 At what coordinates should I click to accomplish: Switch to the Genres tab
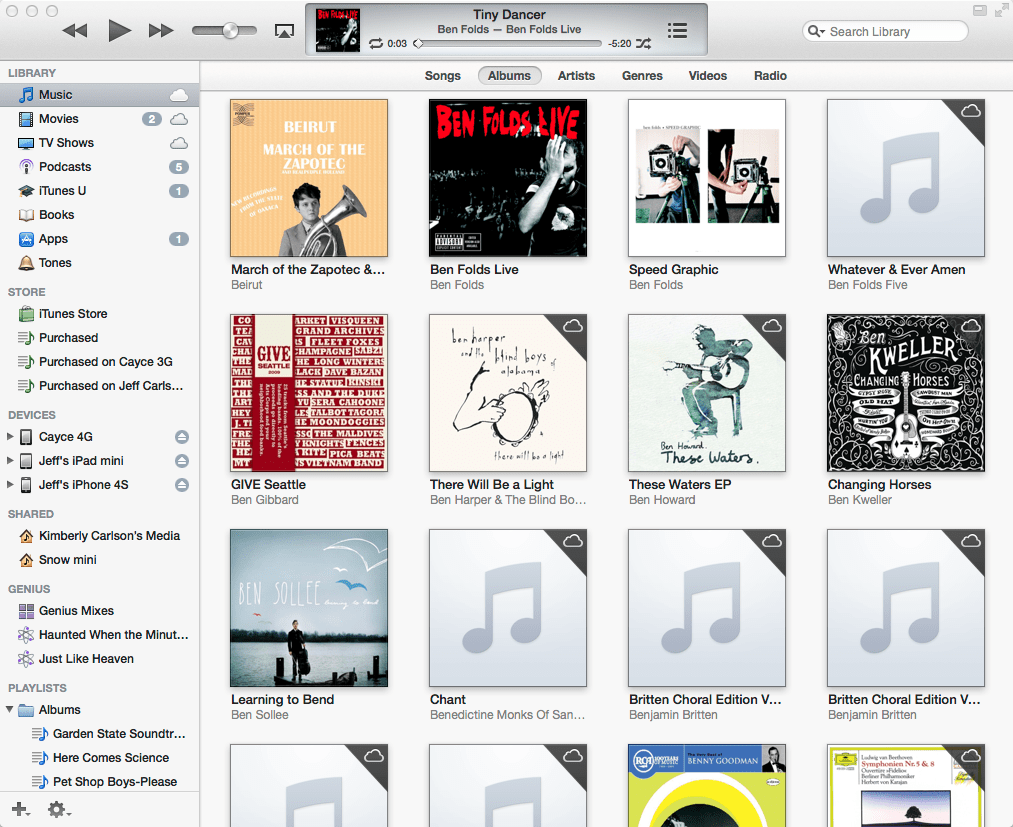(x=642, y=75)
